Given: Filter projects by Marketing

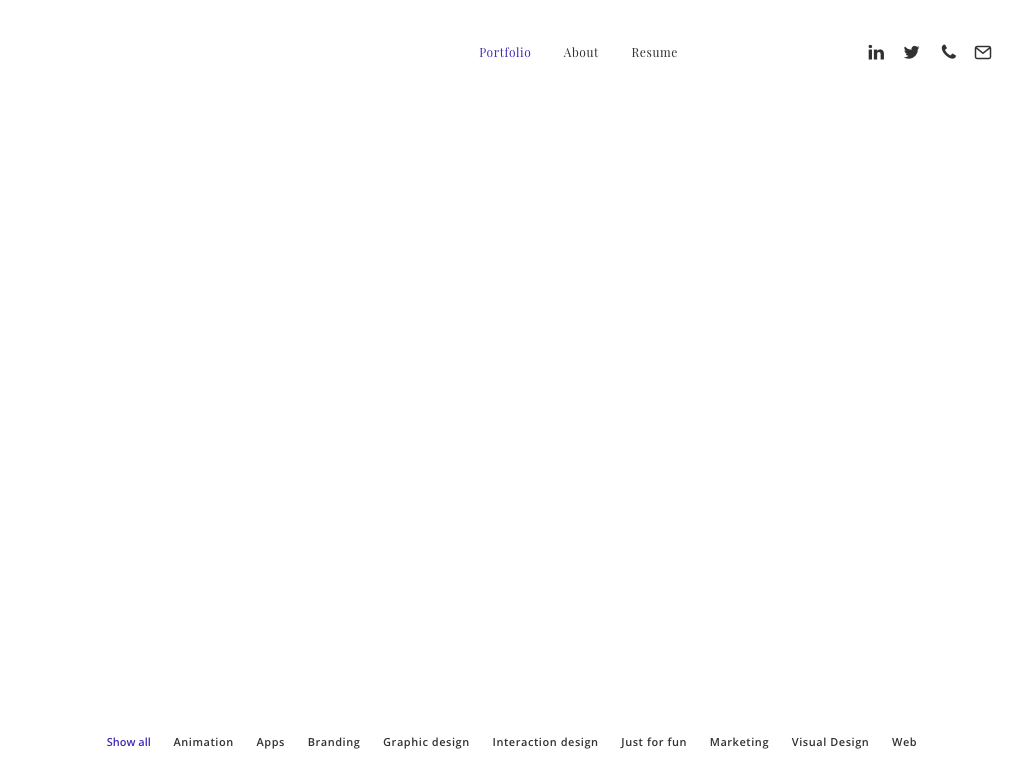Looking at the screenshot, I should pos(739,742).
